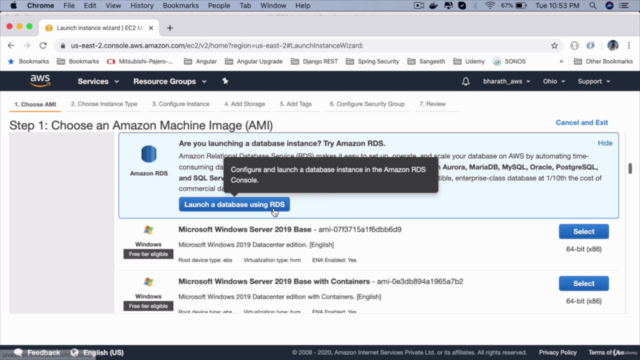Go to Configure Security Group step

tap(367, 104)
